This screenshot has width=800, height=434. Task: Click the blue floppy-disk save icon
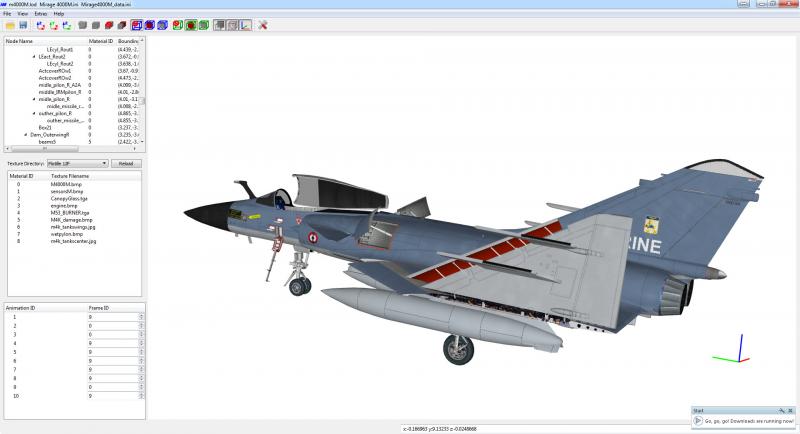tap(23, 25)
